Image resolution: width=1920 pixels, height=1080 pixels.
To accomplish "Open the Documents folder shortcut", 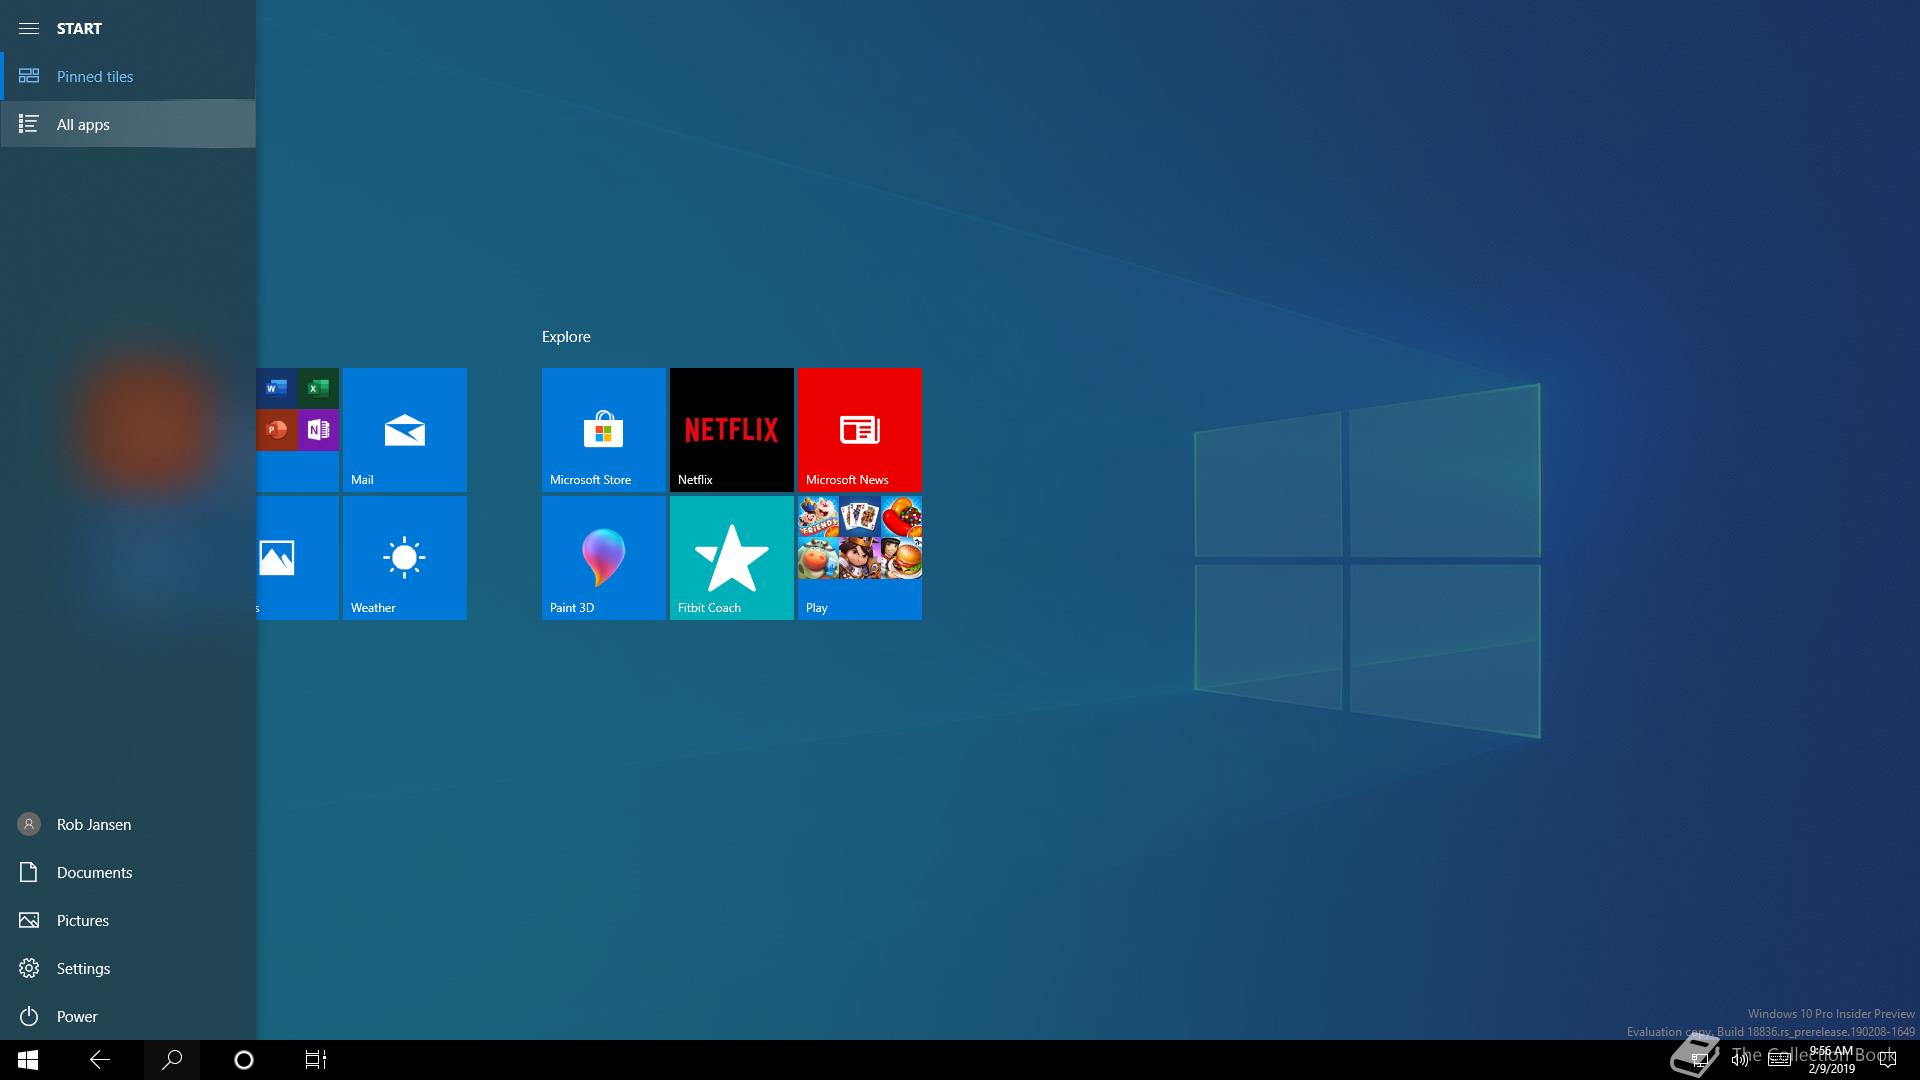I will coord(128,872).
